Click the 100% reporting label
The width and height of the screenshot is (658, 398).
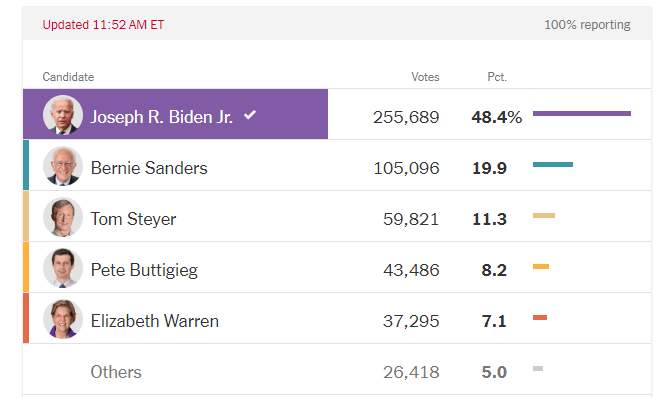[587, 25]
